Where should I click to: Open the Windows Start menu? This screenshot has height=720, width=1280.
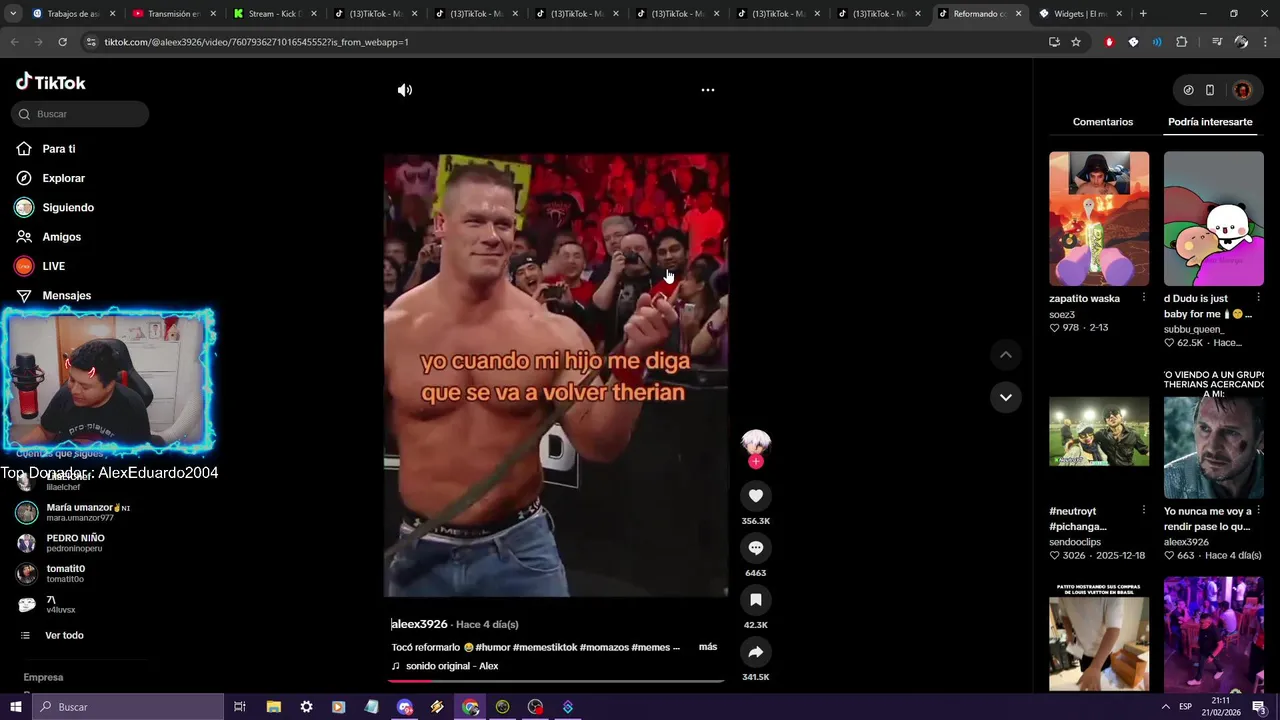[x=15, y=707]
